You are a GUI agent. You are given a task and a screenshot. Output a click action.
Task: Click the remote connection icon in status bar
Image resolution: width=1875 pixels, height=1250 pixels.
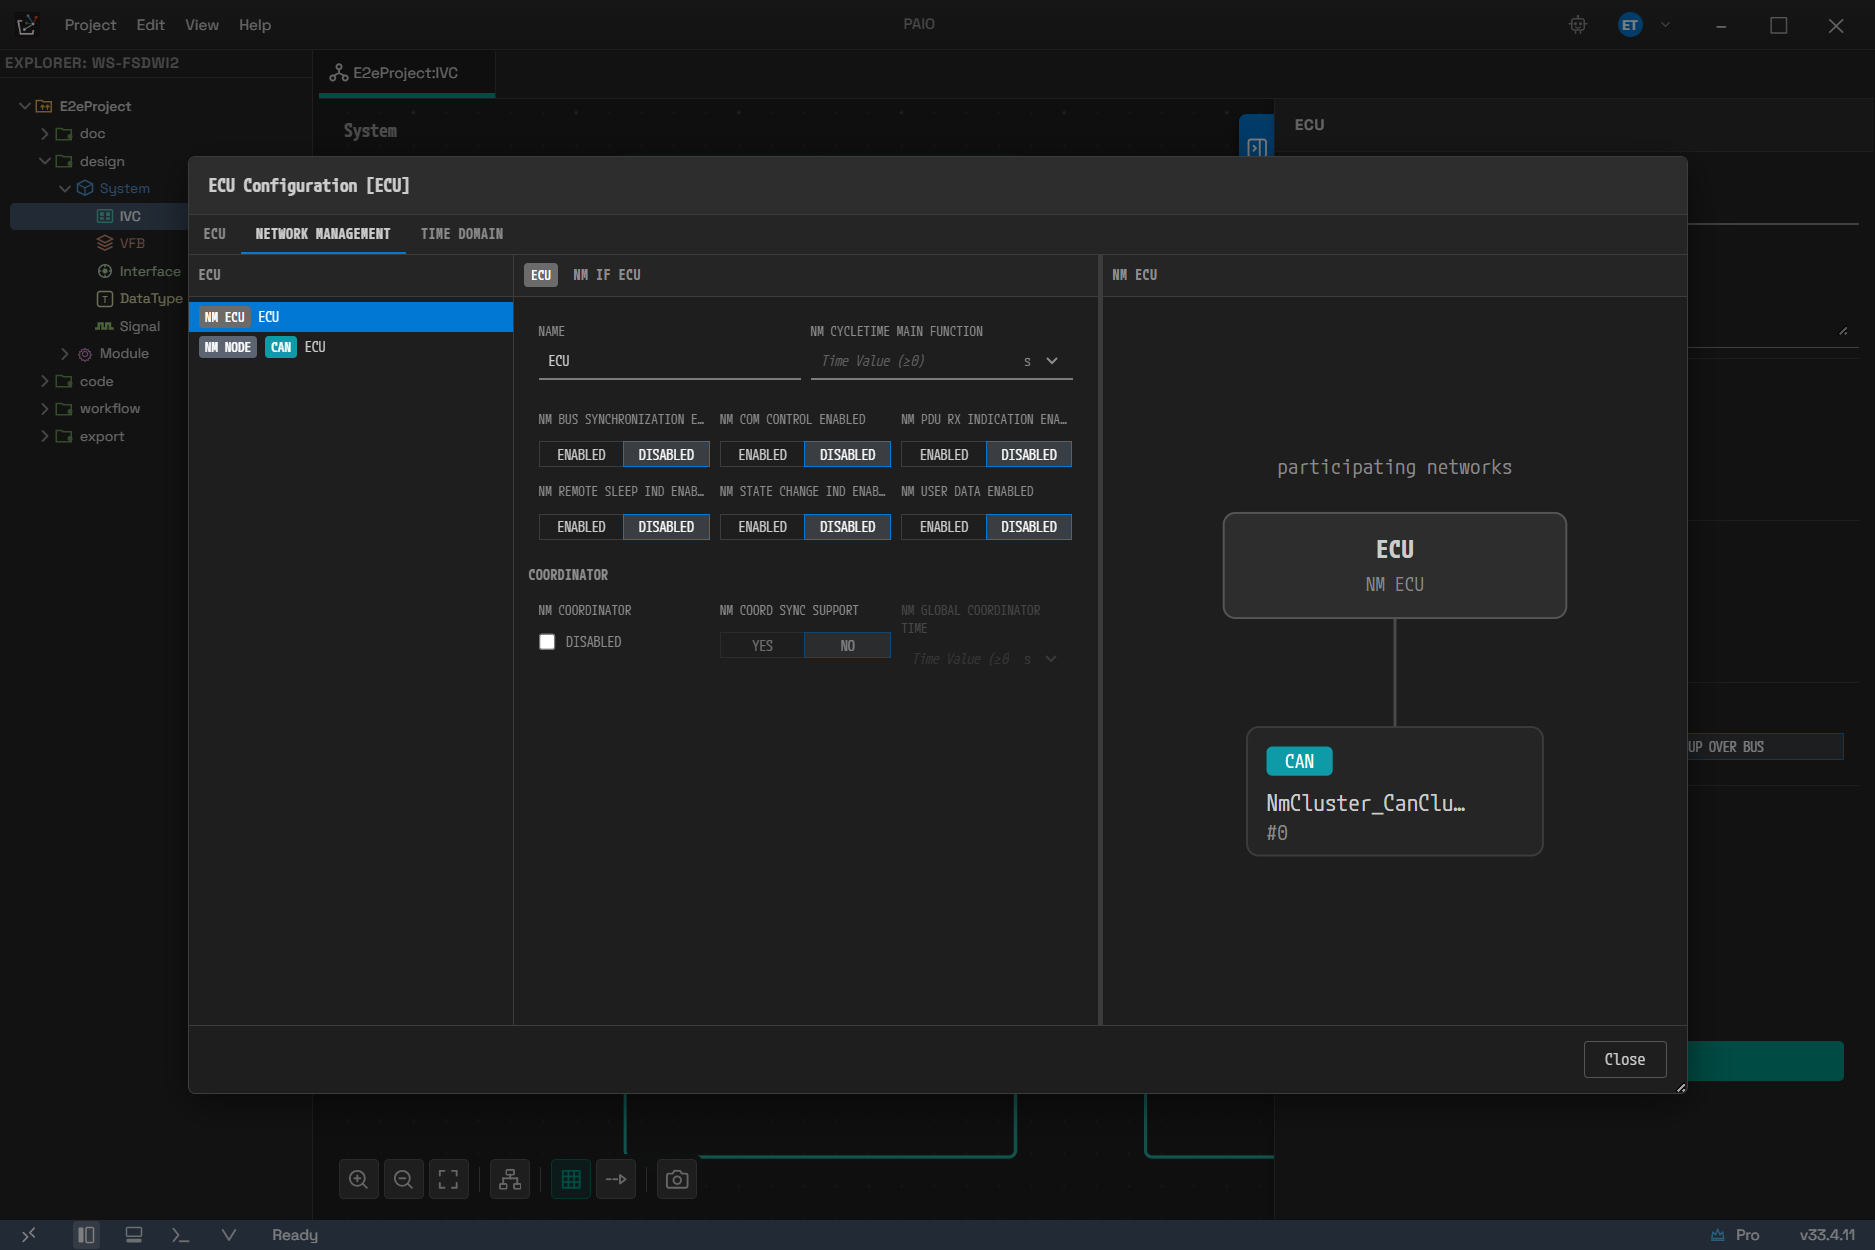point(29,1235)
